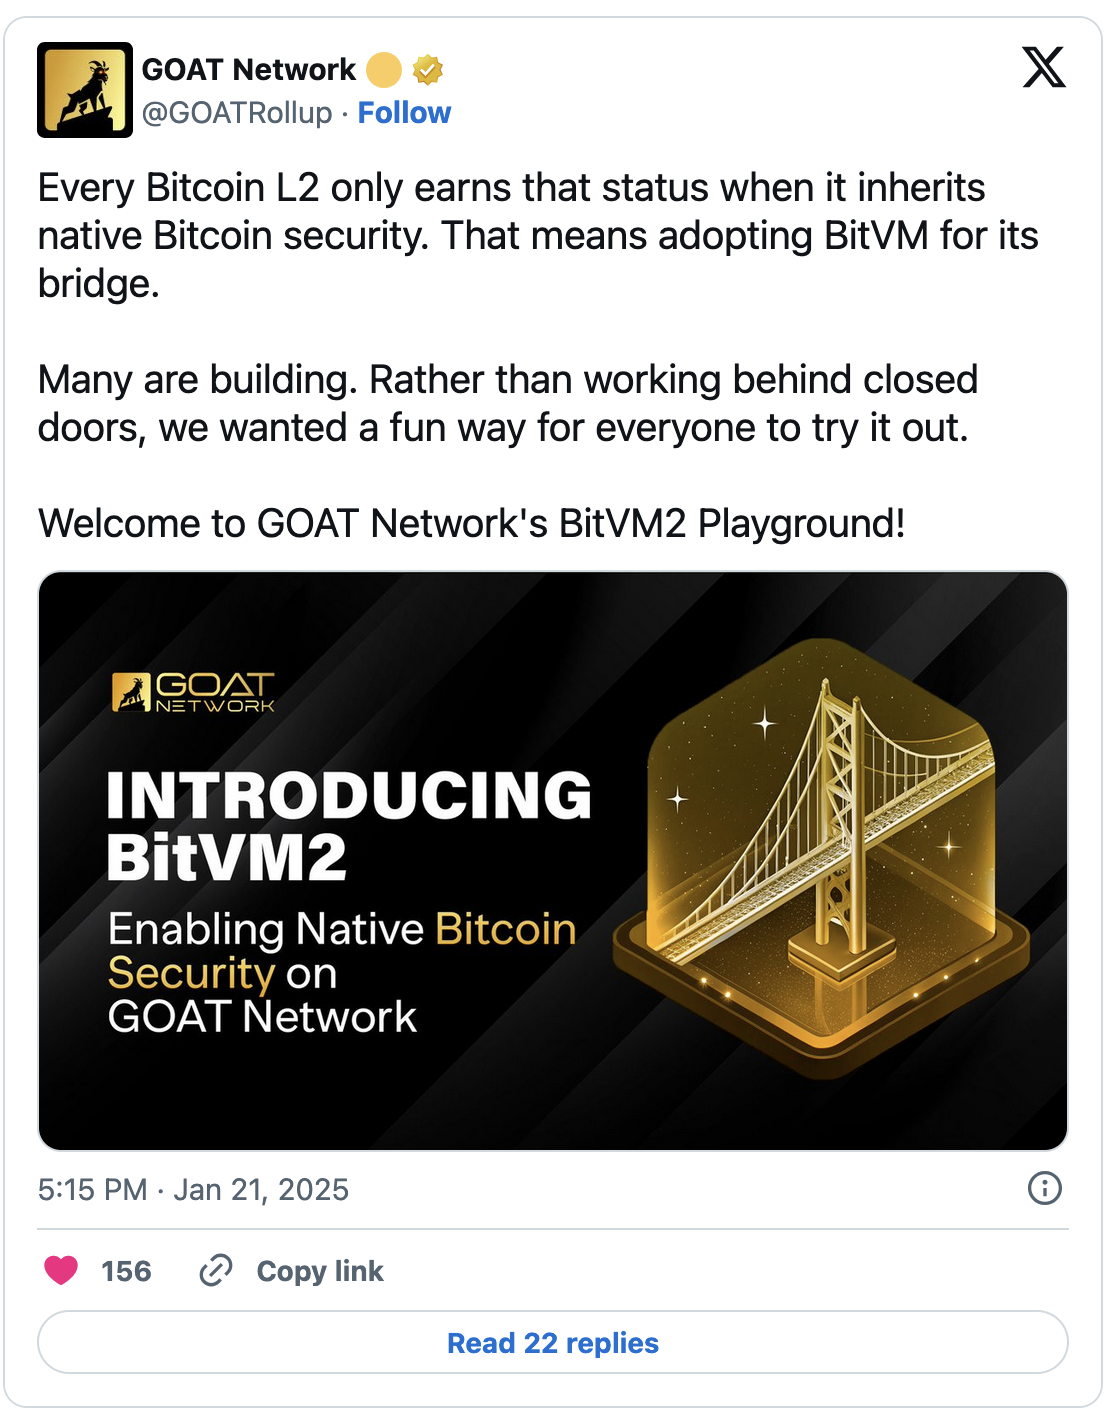1114x1424 pixels.
Task: Click the info icon next to the timestamp
Action: pyautogui.click(x=1046, y=1190)
